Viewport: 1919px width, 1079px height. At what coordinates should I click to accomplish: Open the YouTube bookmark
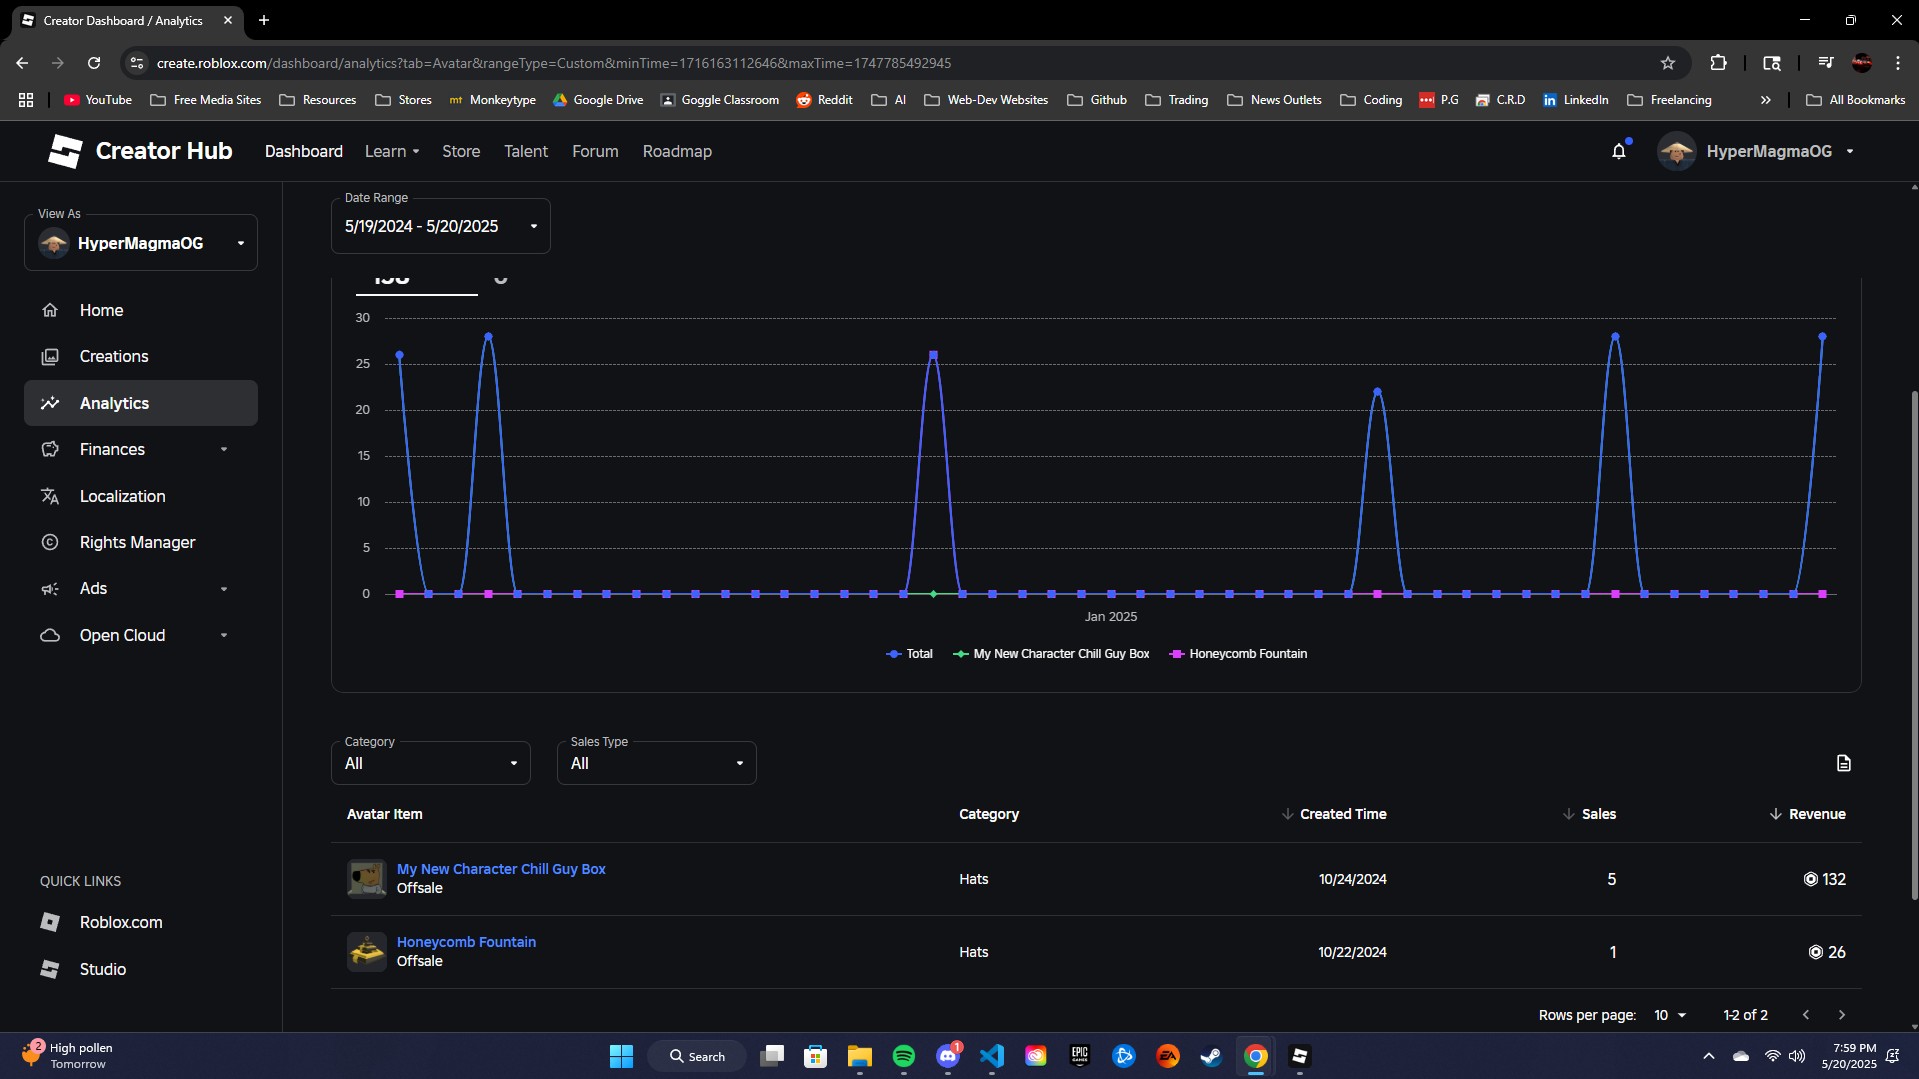pos(98,100)
